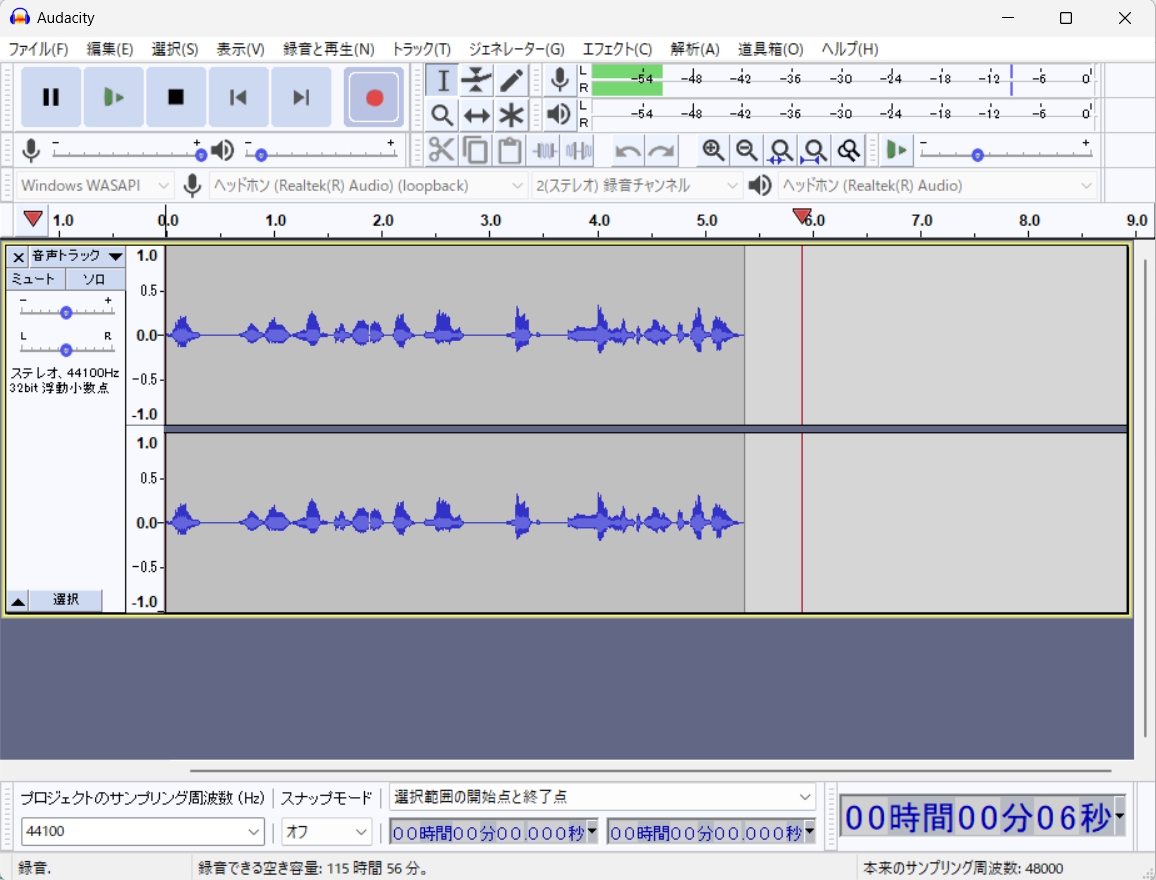Click the Zoom In magnifier icon
The image size is (1156, 880).
(x=714, y=150)
